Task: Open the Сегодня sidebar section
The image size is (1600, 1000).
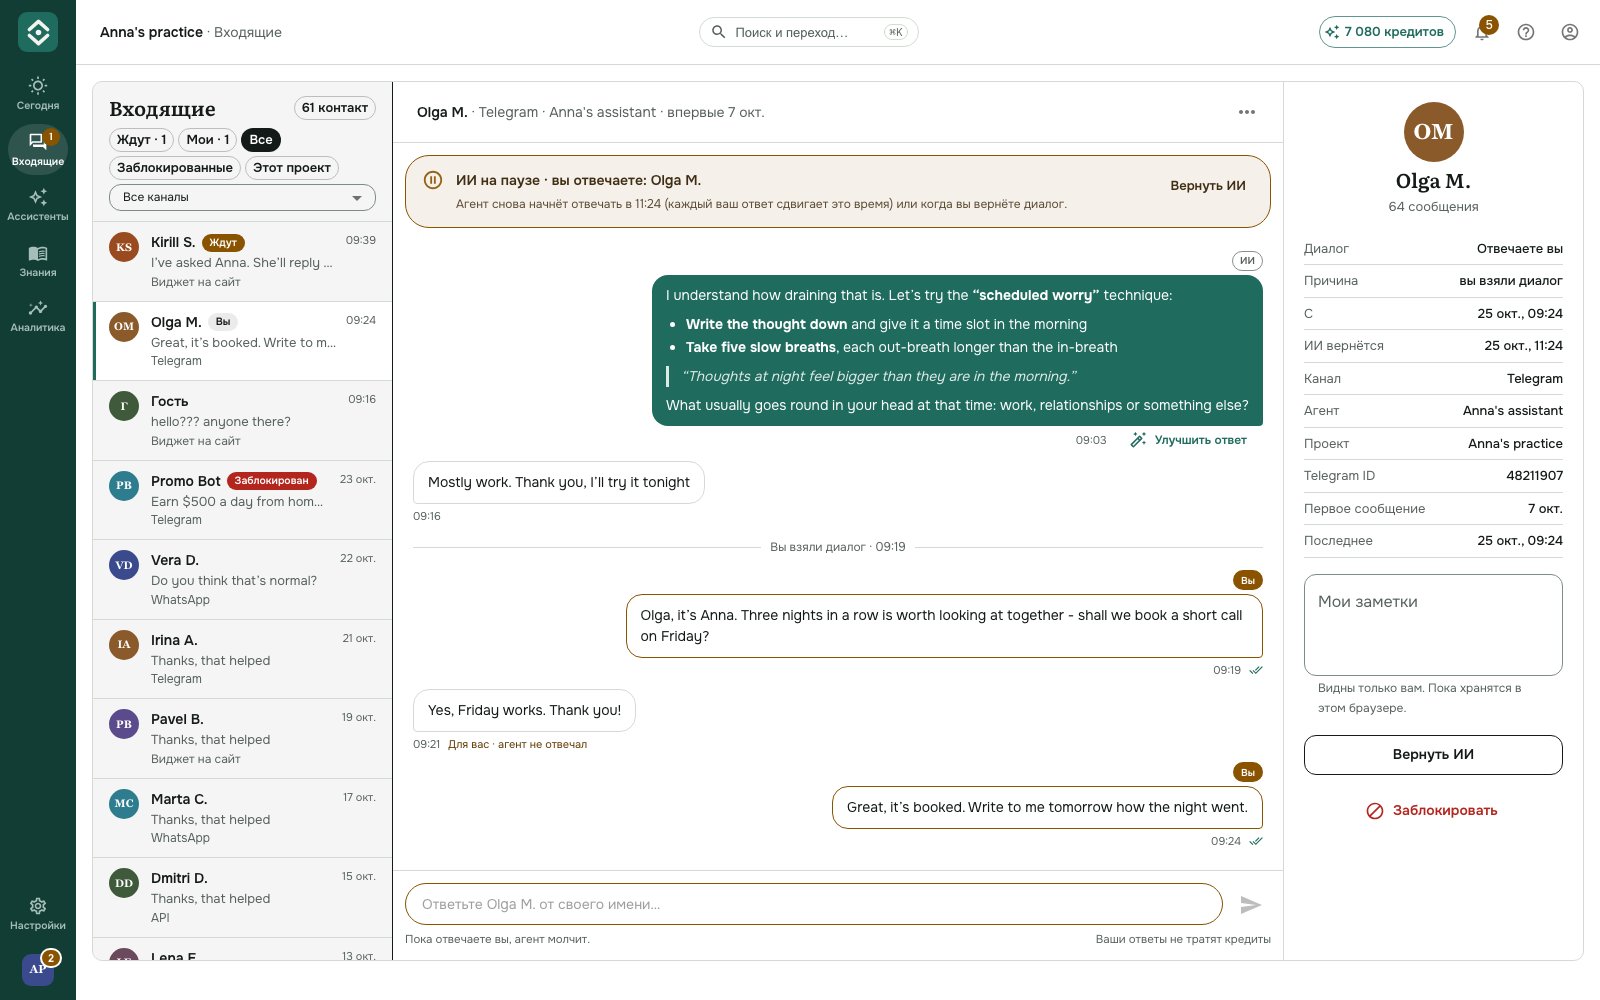Action: click(37, 93)
